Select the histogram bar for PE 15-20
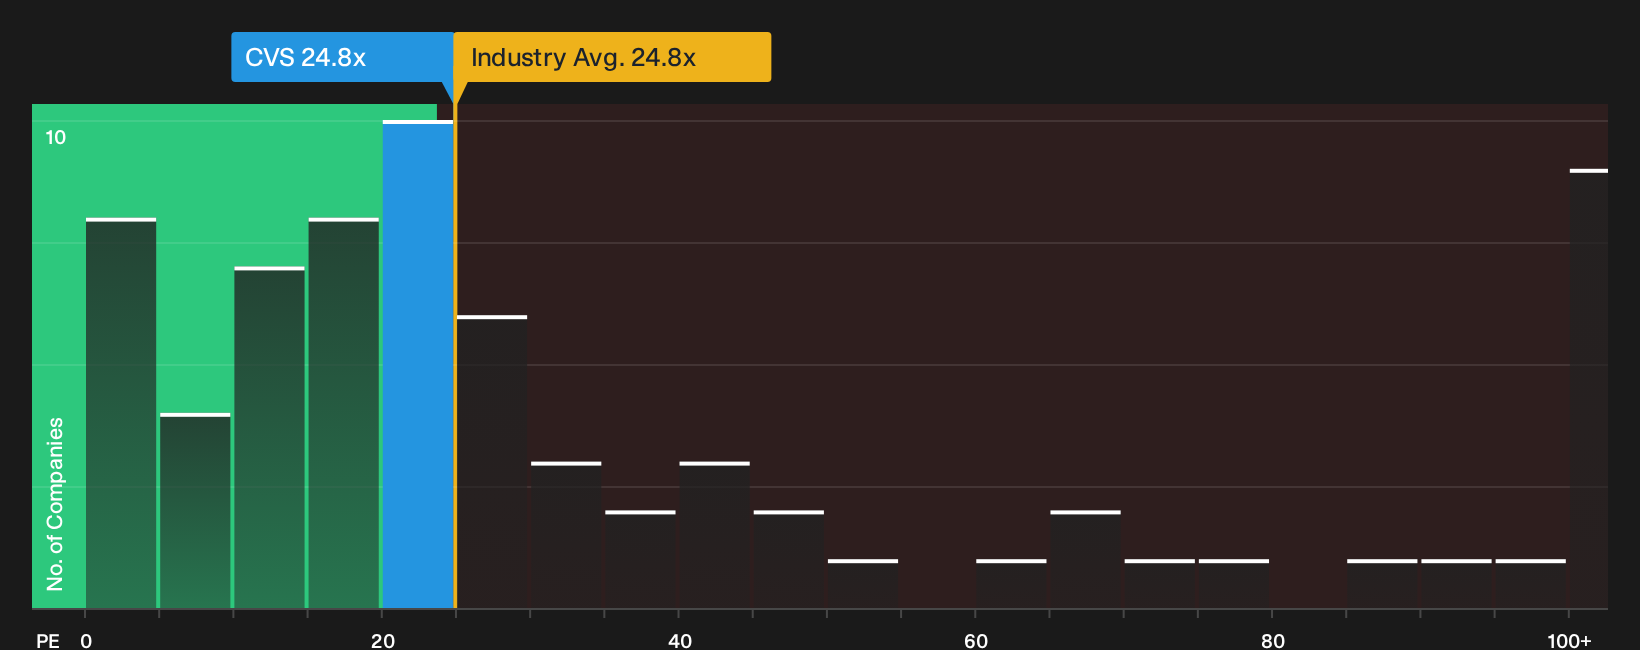 pyautogui.click(x=344, y=413)
